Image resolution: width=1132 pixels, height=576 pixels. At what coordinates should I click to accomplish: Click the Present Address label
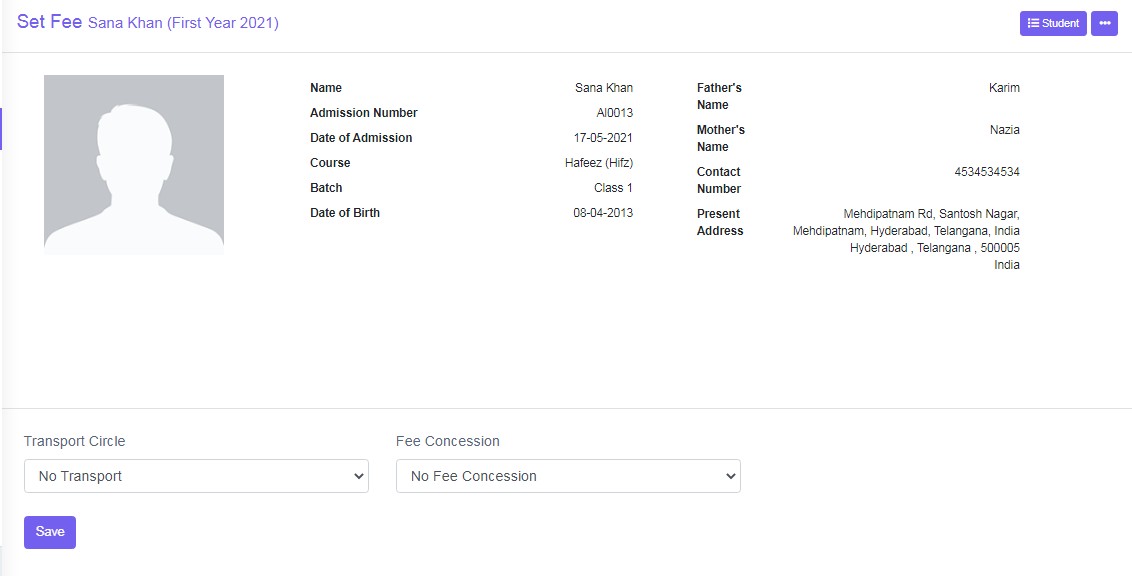(720, 222)
